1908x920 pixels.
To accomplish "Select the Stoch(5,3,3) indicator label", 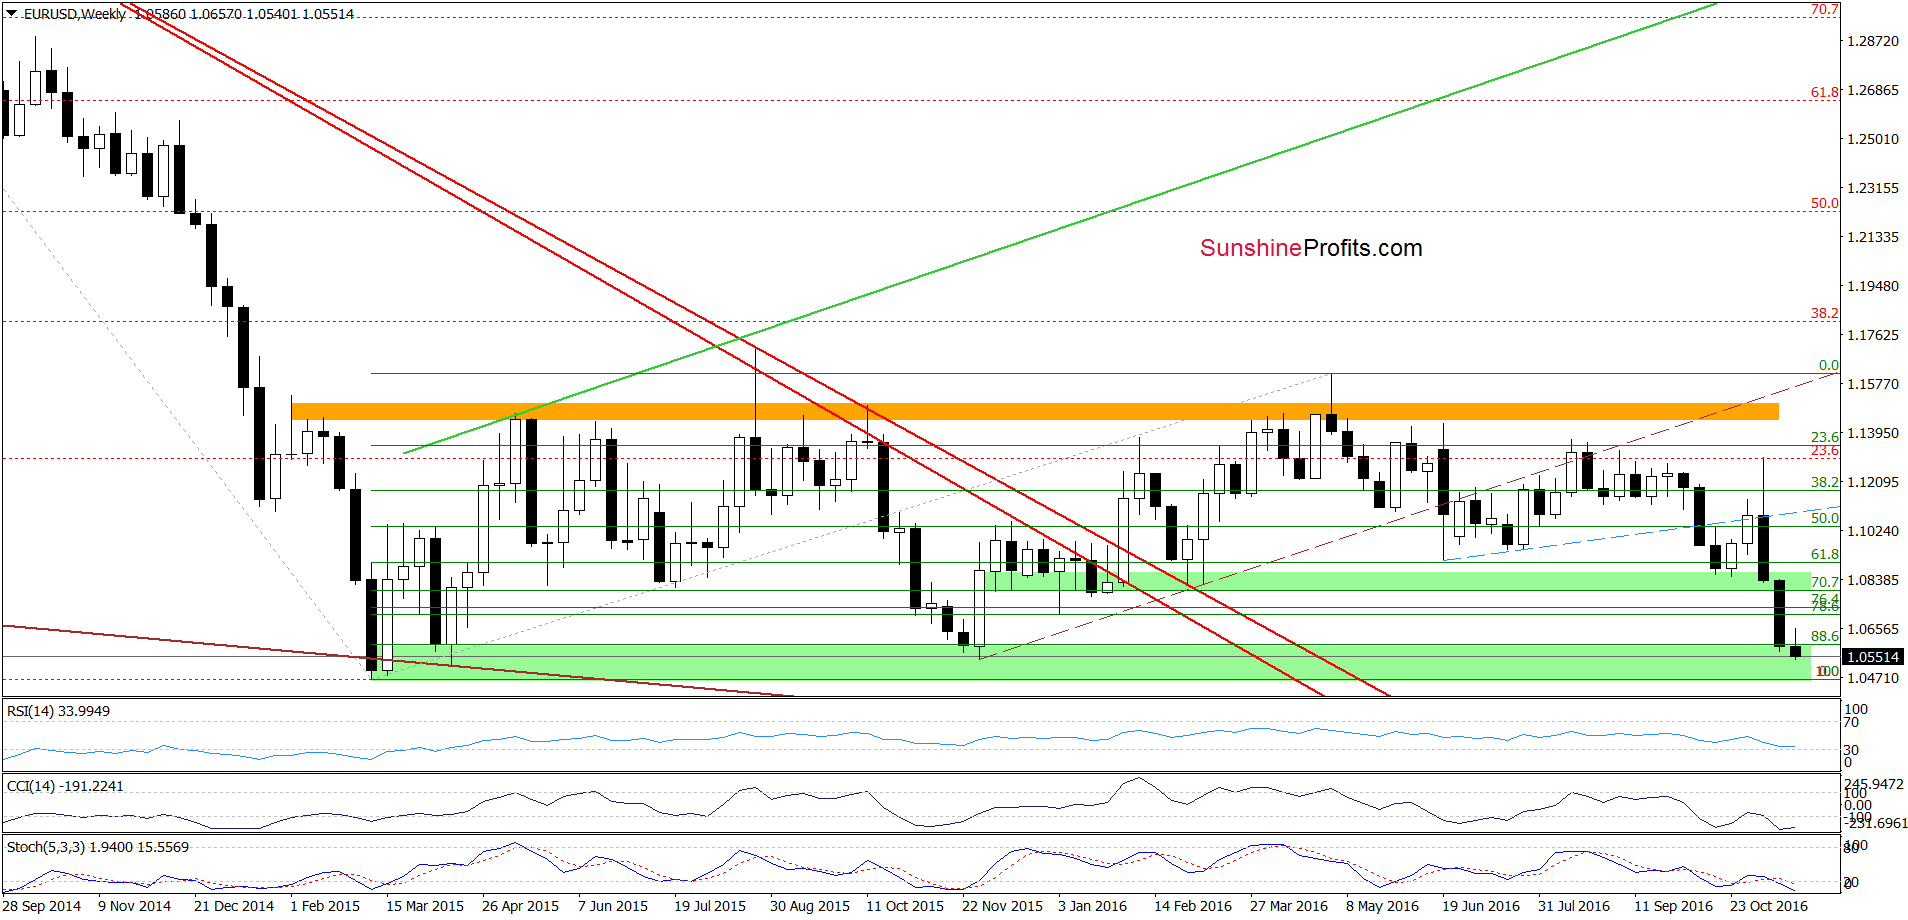I will click(98, 847).
